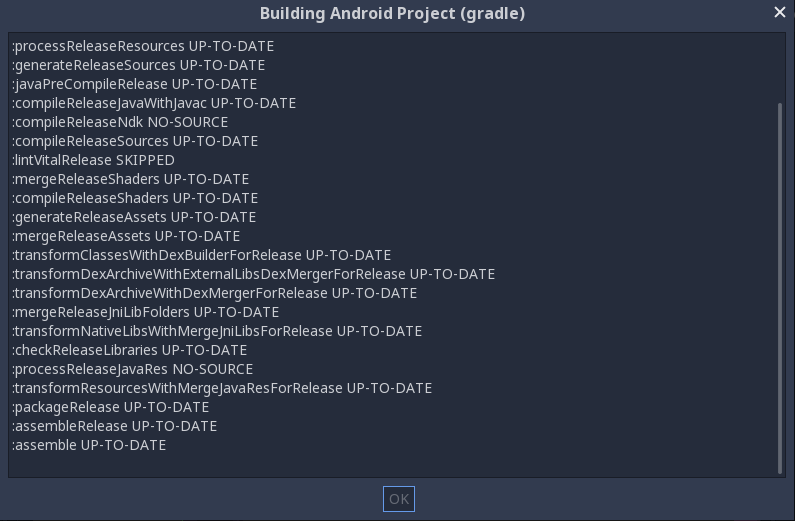
Task: Click ':transformClassesWithDexBuilderForRelease' log line
Action: [x=201, y=255]
